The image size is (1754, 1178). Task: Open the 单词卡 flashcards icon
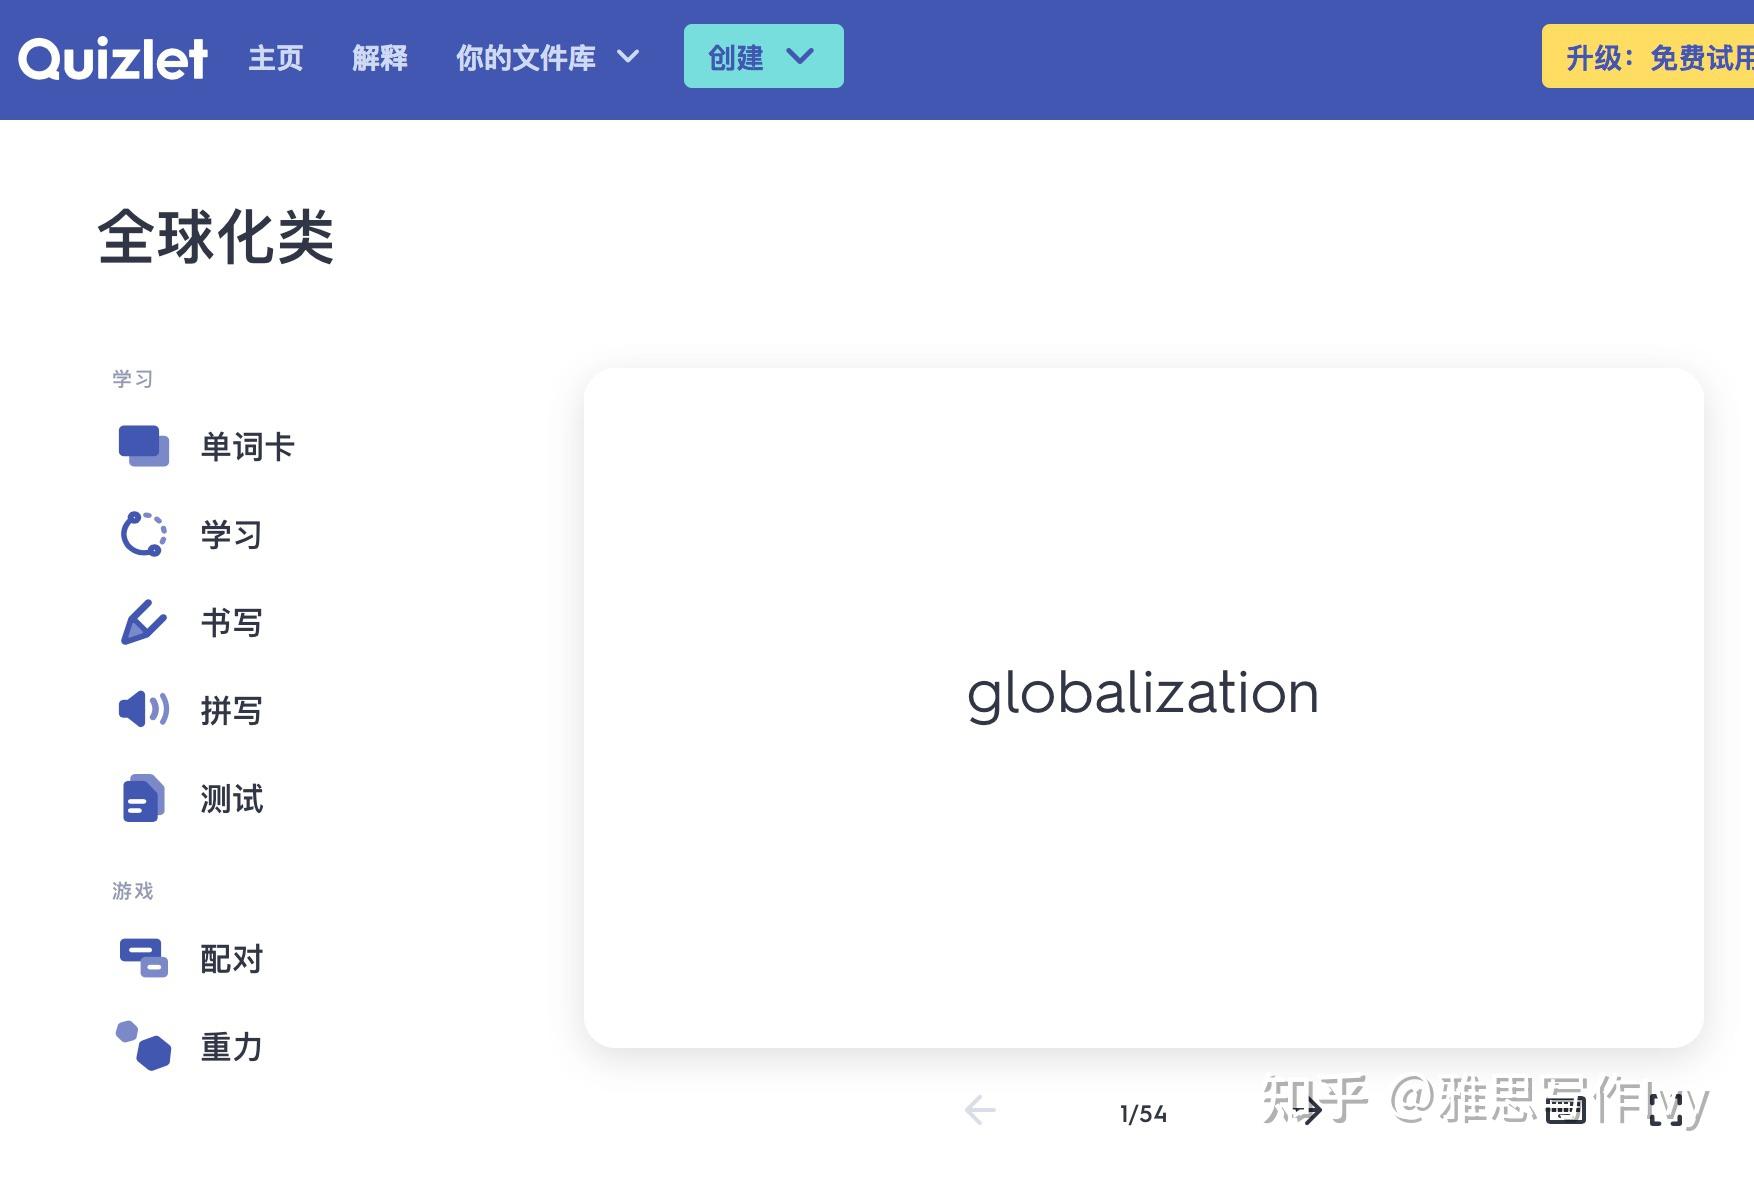pyautogui.click(x=143, y=446)
